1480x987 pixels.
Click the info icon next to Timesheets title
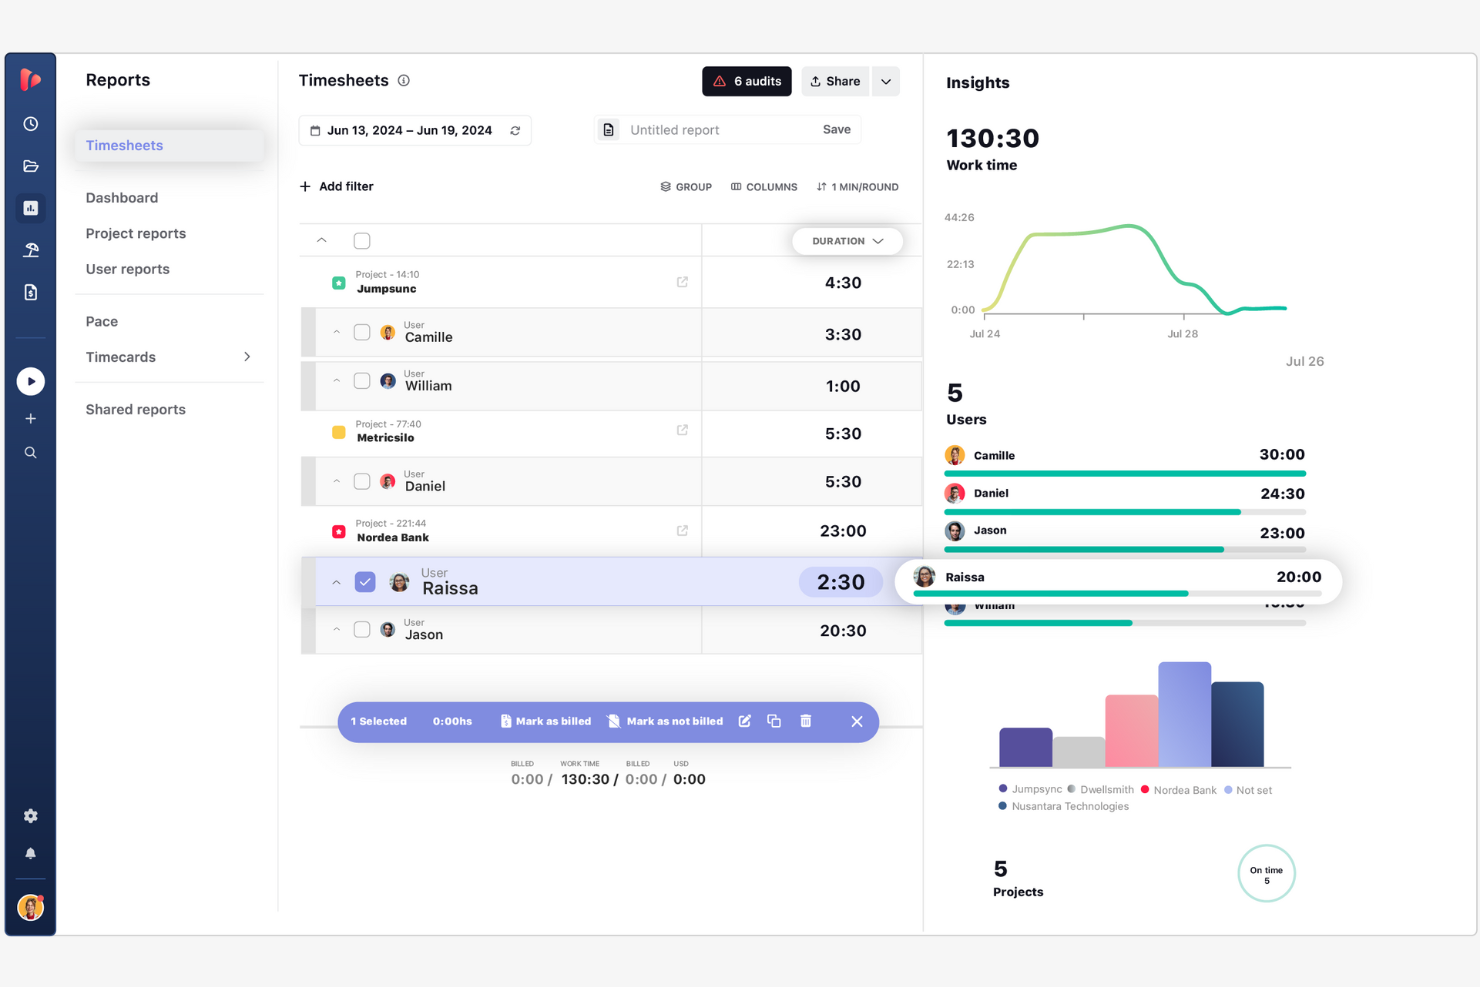point(404,81)
